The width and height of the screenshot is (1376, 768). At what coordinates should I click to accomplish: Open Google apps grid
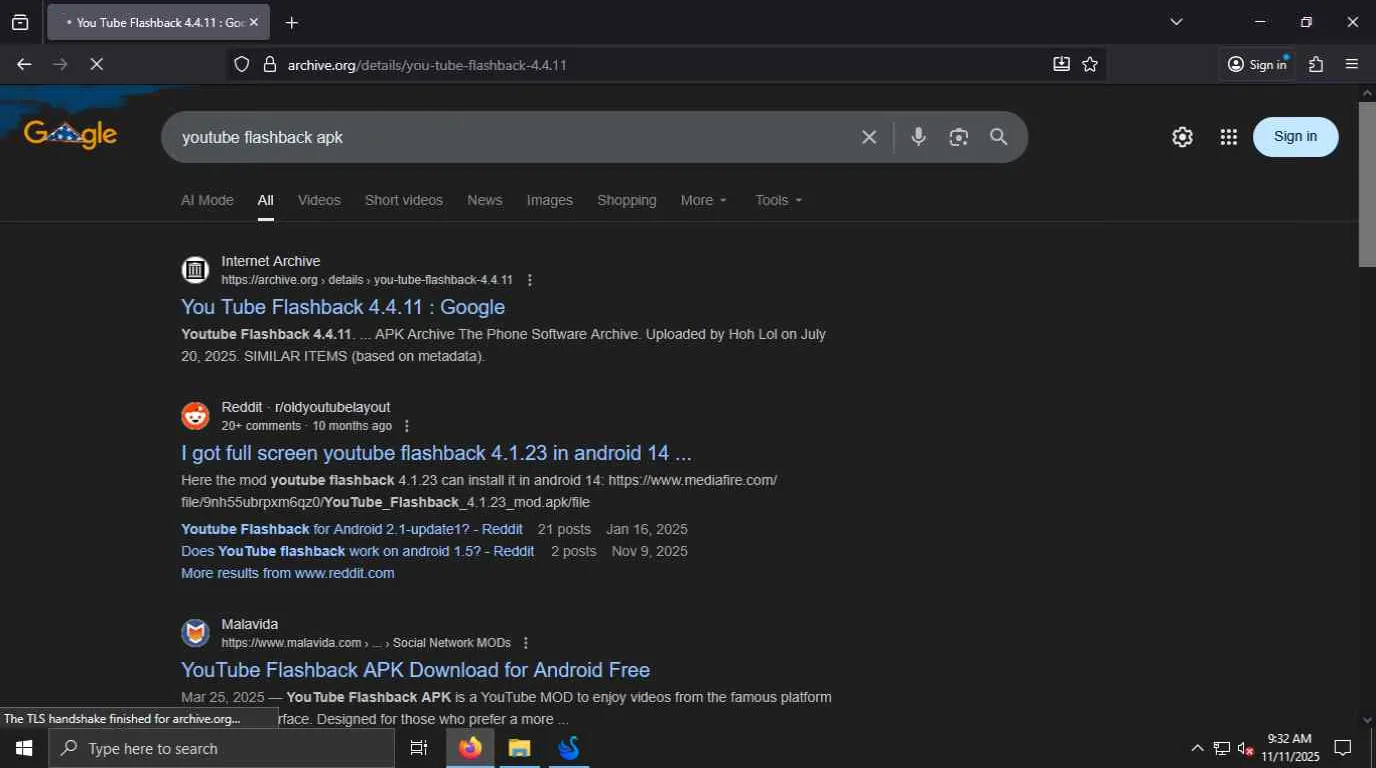(1229, 137)
